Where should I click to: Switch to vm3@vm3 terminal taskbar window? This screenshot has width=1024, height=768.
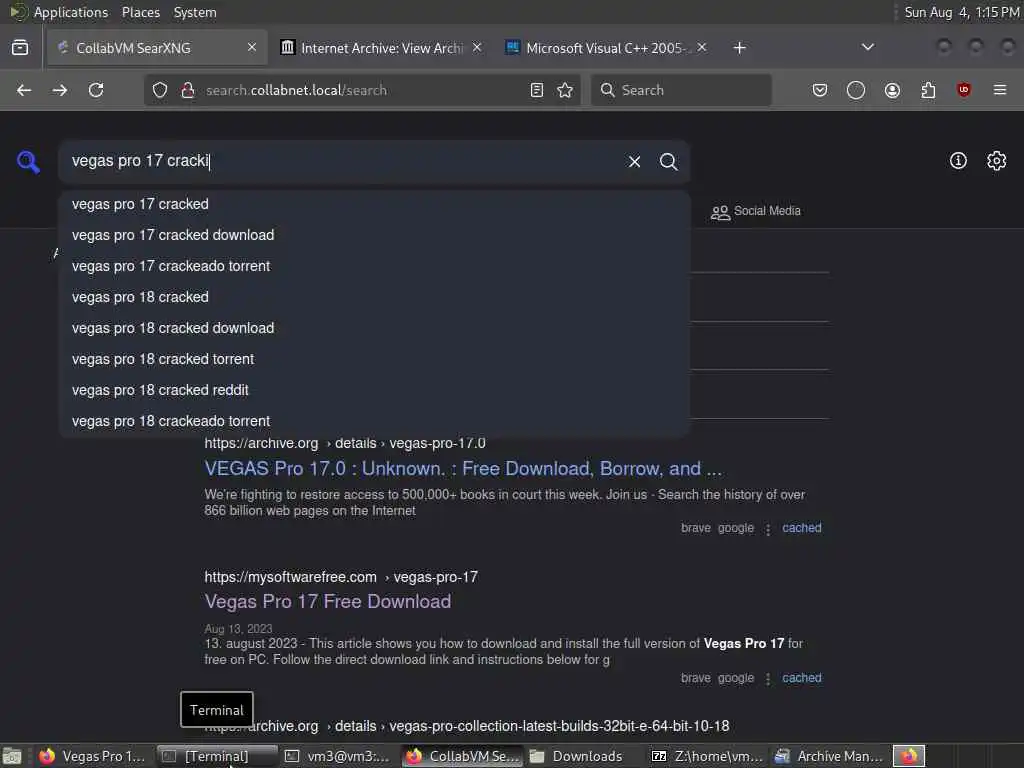tap(337, 756)
